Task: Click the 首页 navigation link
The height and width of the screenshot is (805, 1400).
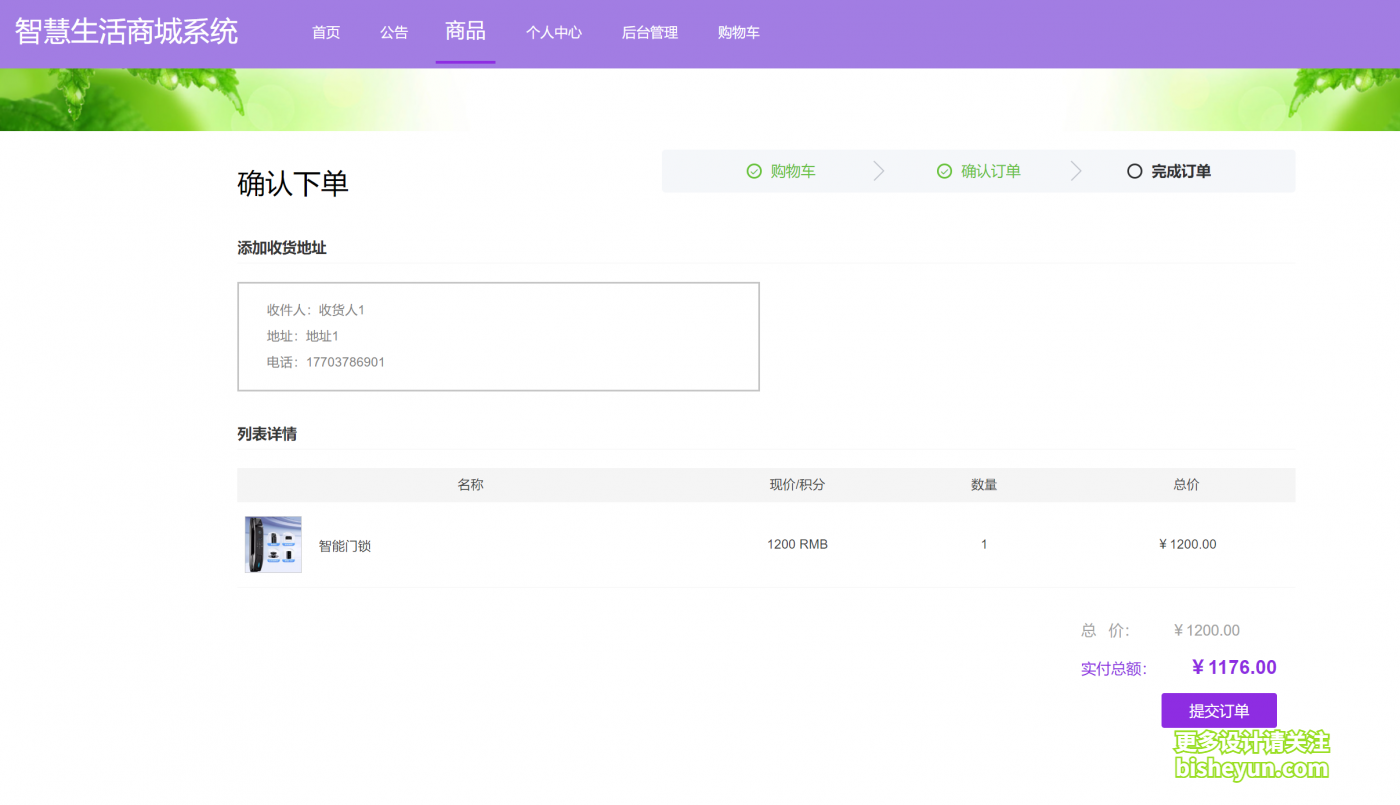Action: point(325,31)
